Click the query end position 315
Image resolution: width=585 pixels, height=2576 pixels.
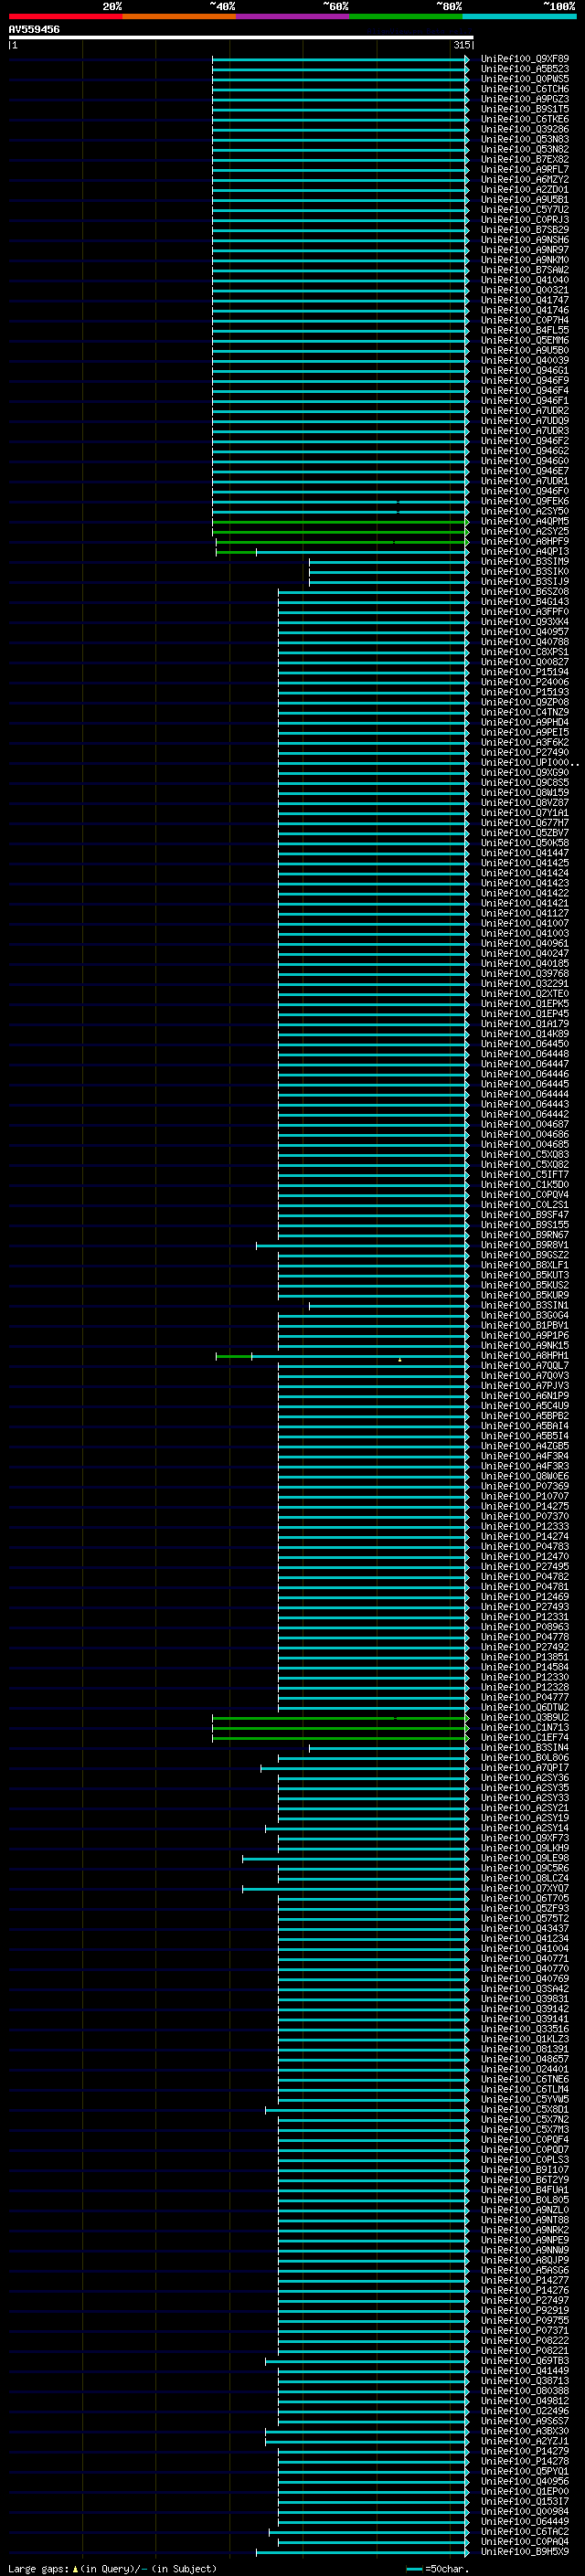point(461,45)
